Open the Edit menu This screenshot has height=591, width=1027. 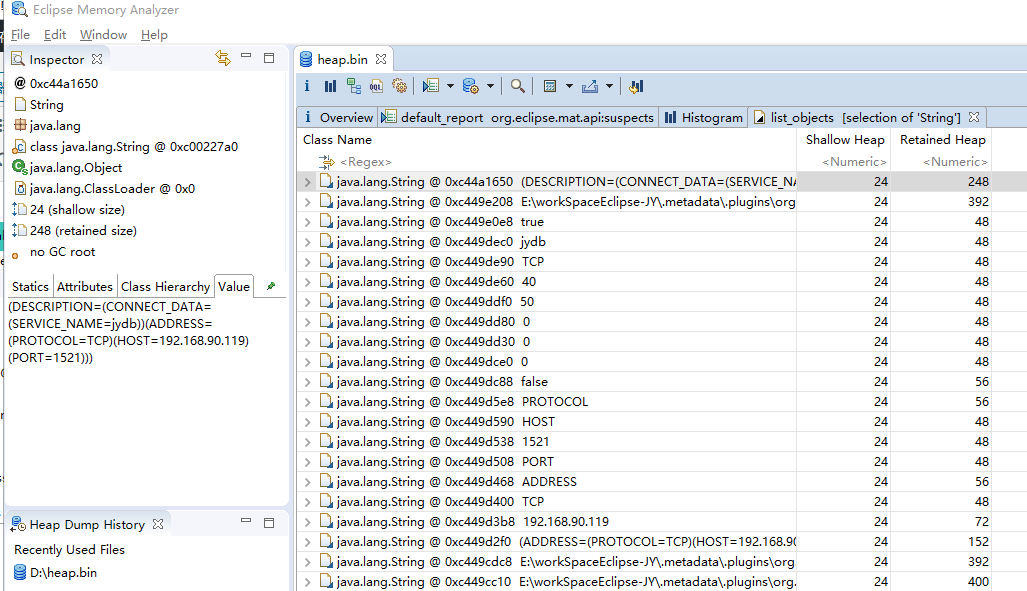tap(55, 35)
